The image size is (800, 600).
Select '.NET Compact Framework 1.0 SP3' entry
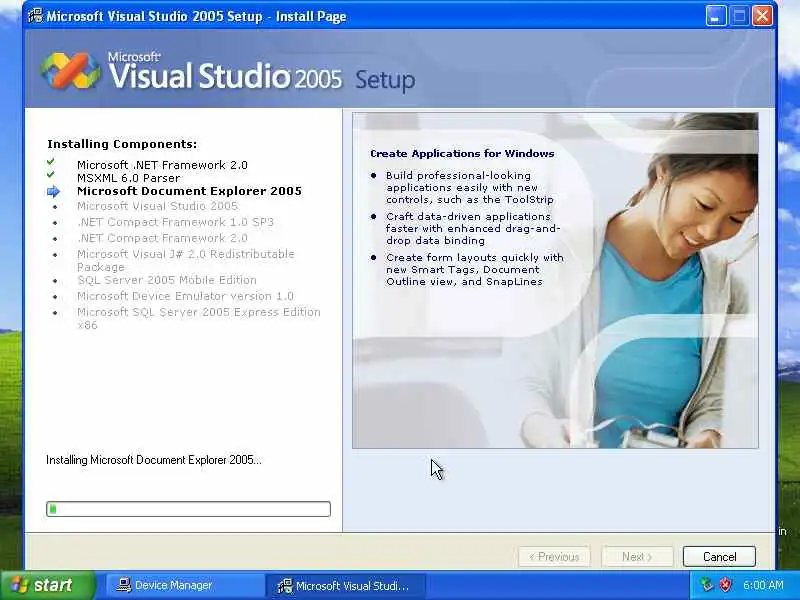tap(176, 222)
